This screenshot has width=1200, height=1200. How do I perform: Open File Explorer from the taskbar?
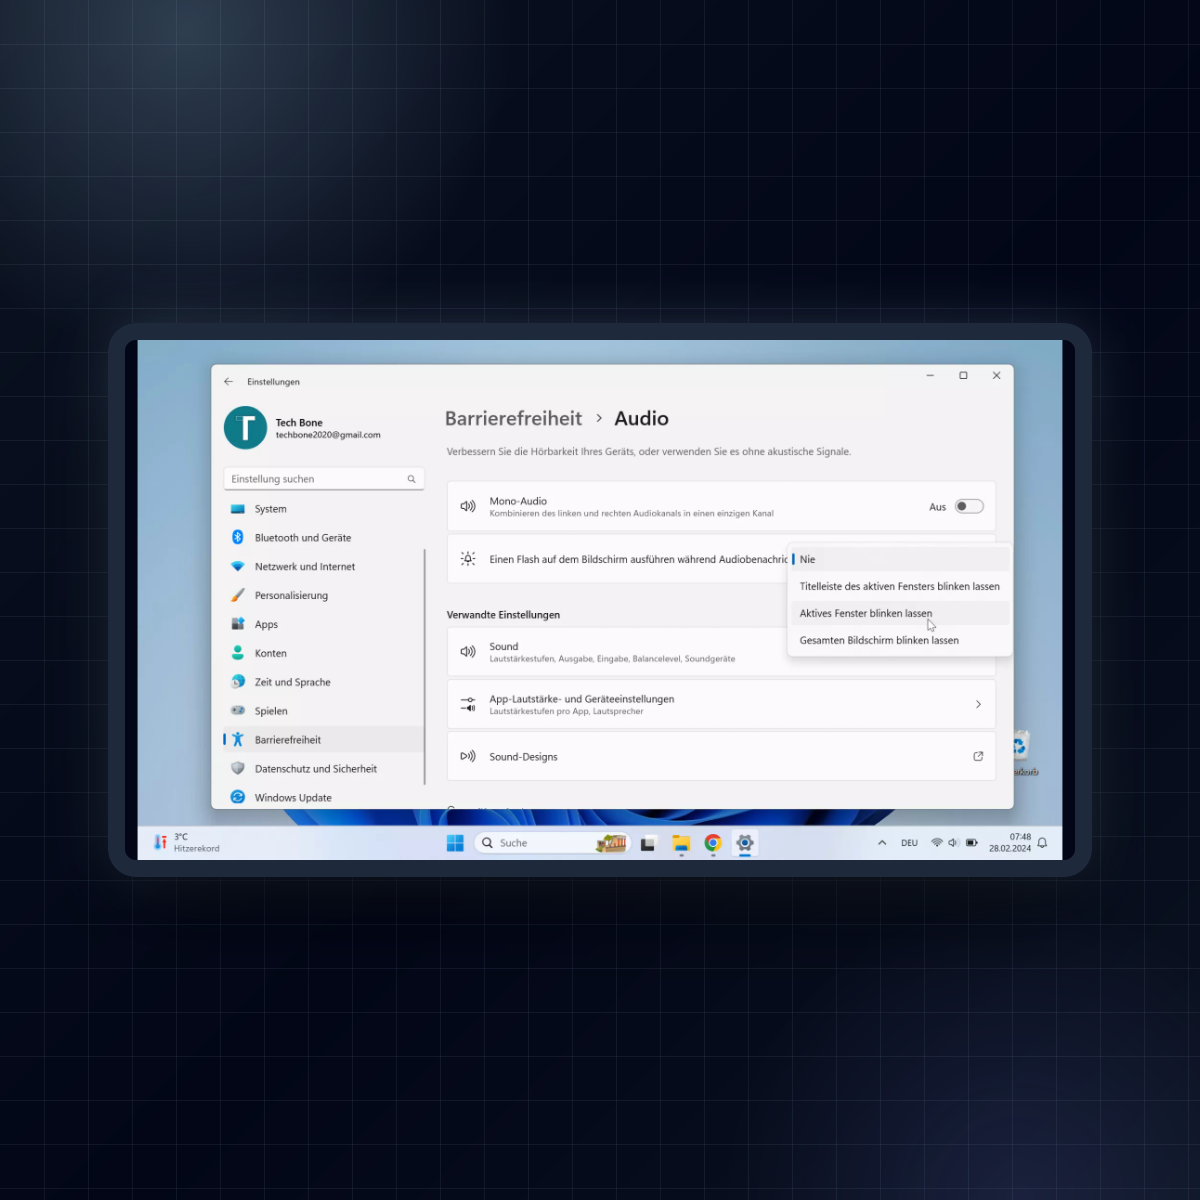click(681, 843)
